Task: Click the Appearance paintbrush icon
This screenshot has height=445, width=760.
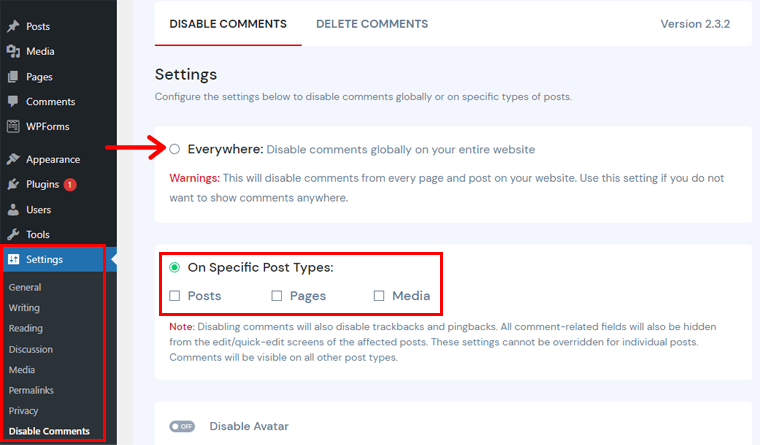Action: (x=13, y=159)
